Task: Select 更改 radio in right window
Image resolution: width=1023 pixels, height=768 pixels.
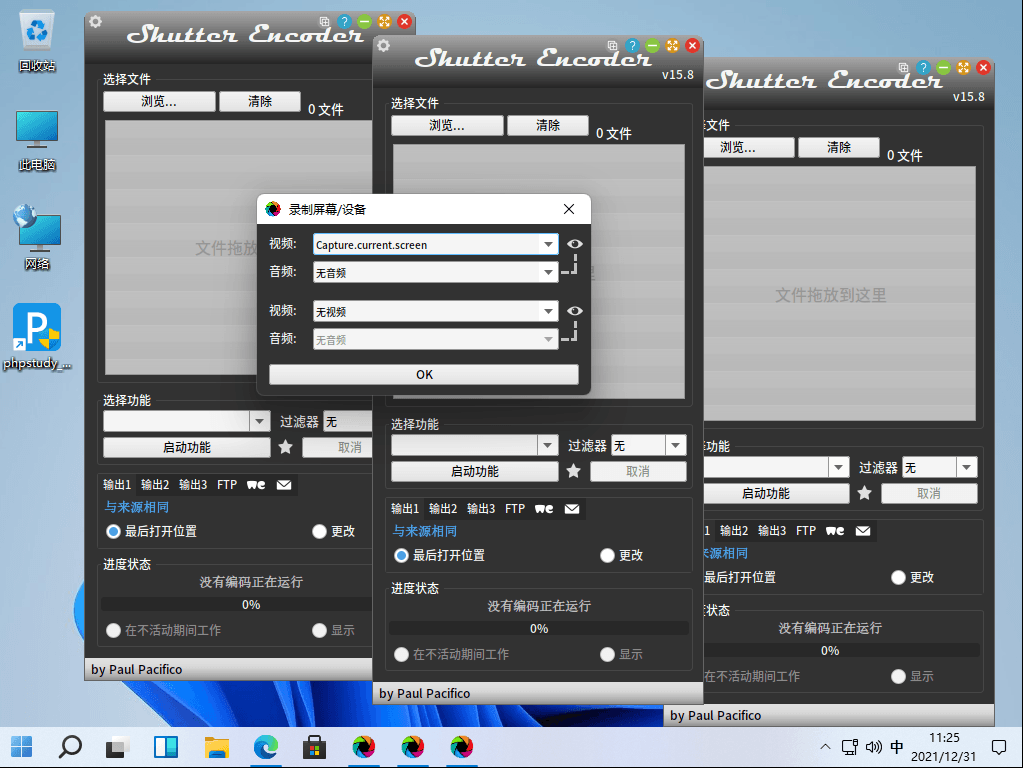Action: click(898, 577)
